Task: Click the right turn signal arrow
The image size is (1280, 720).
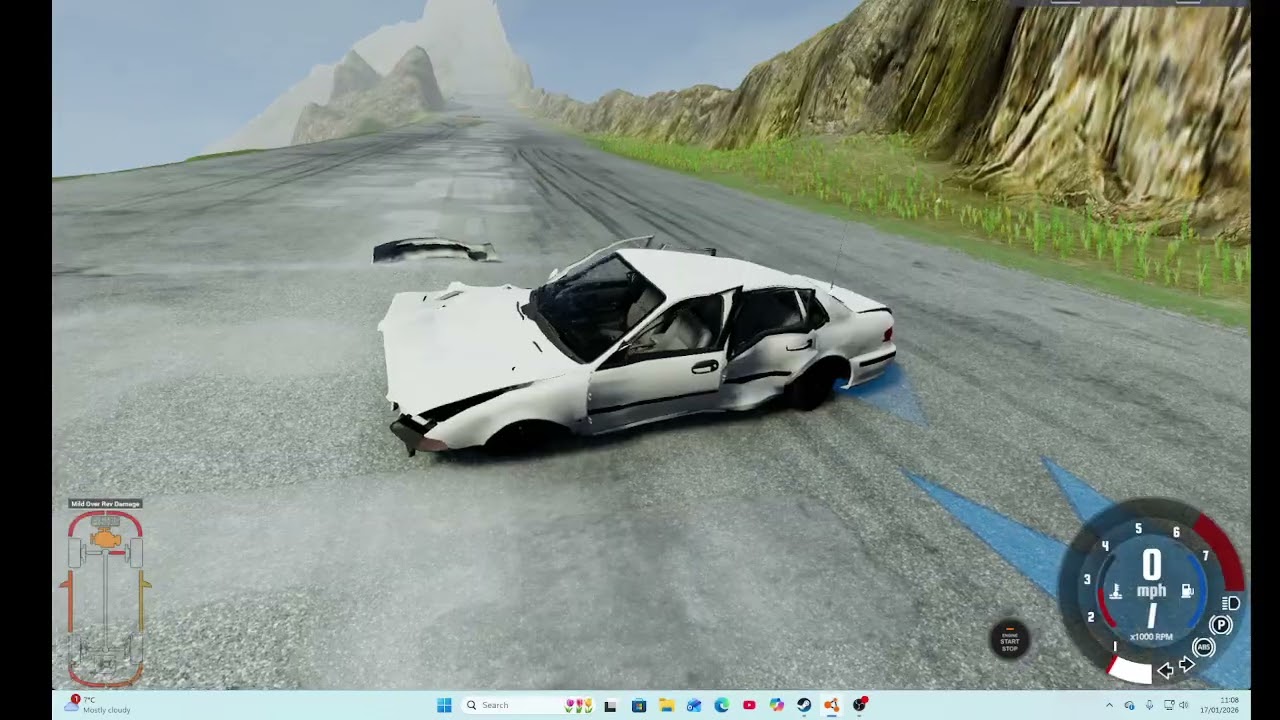Action: click(x=1187, y=664)
